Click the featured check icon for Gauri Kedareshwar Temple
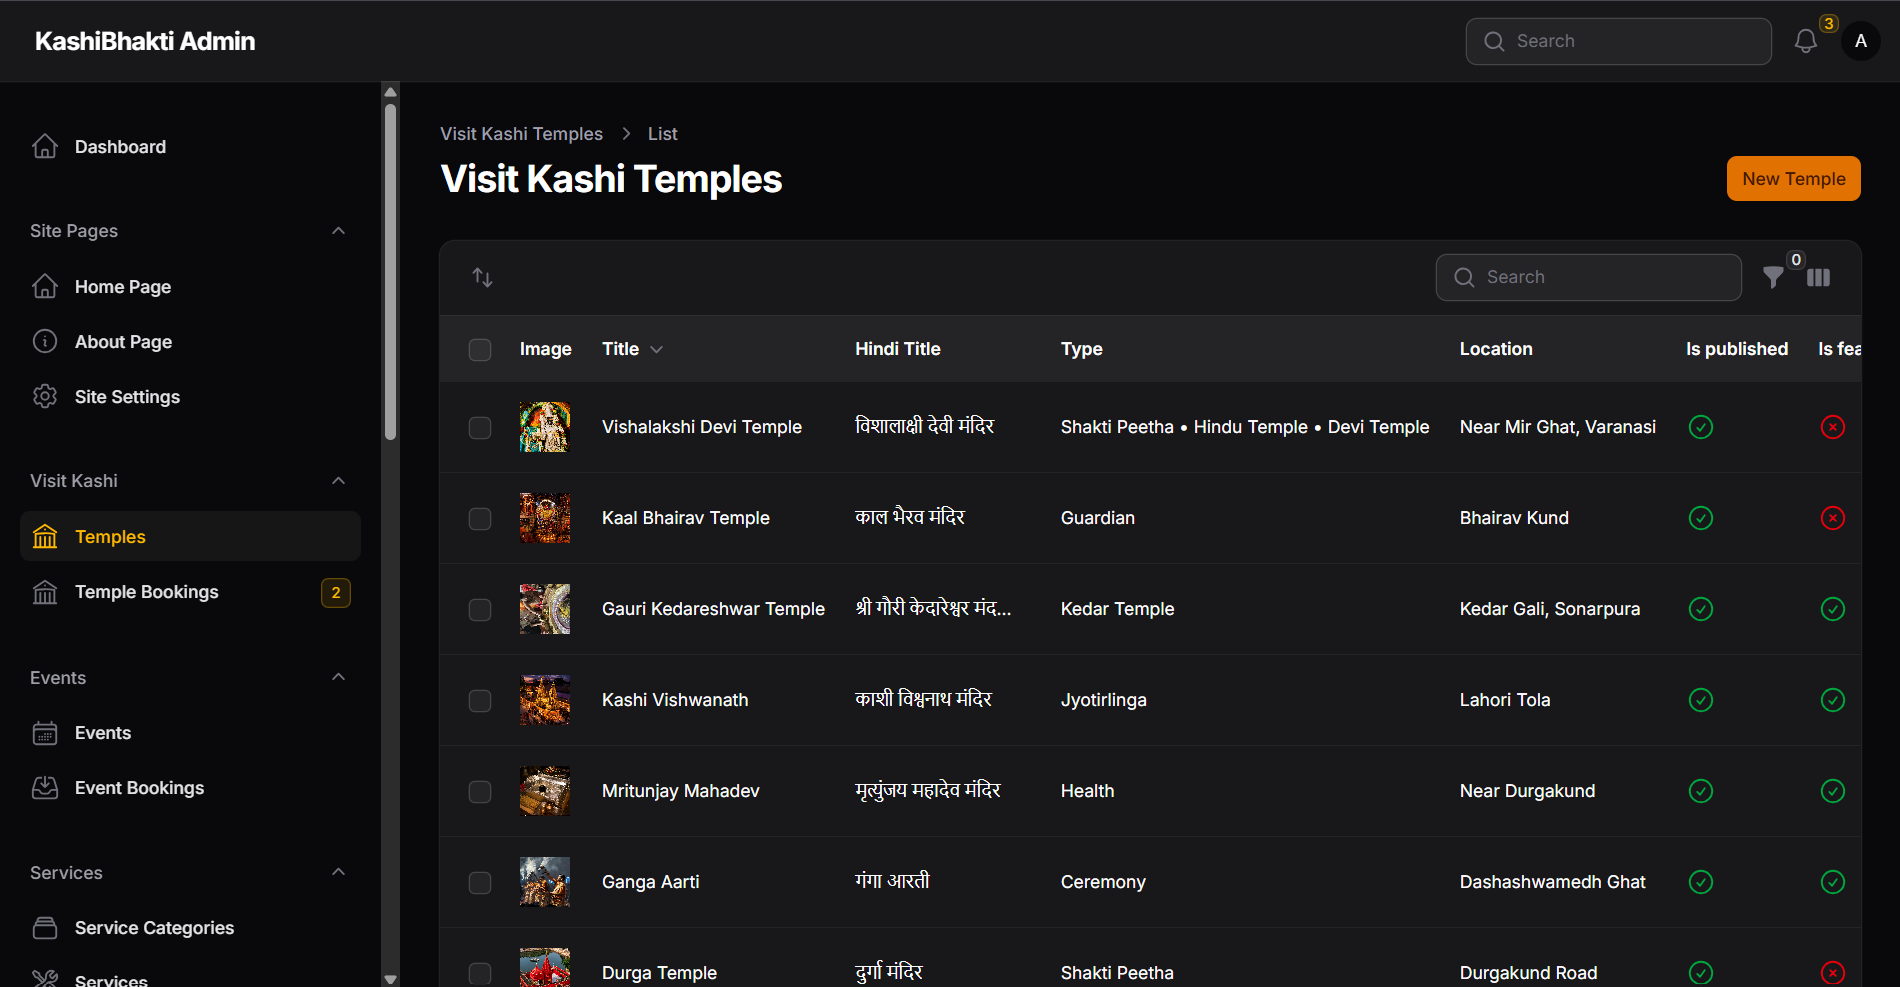The height and width of the screenshot is (987, 1900). click(x=1833, y=609)
